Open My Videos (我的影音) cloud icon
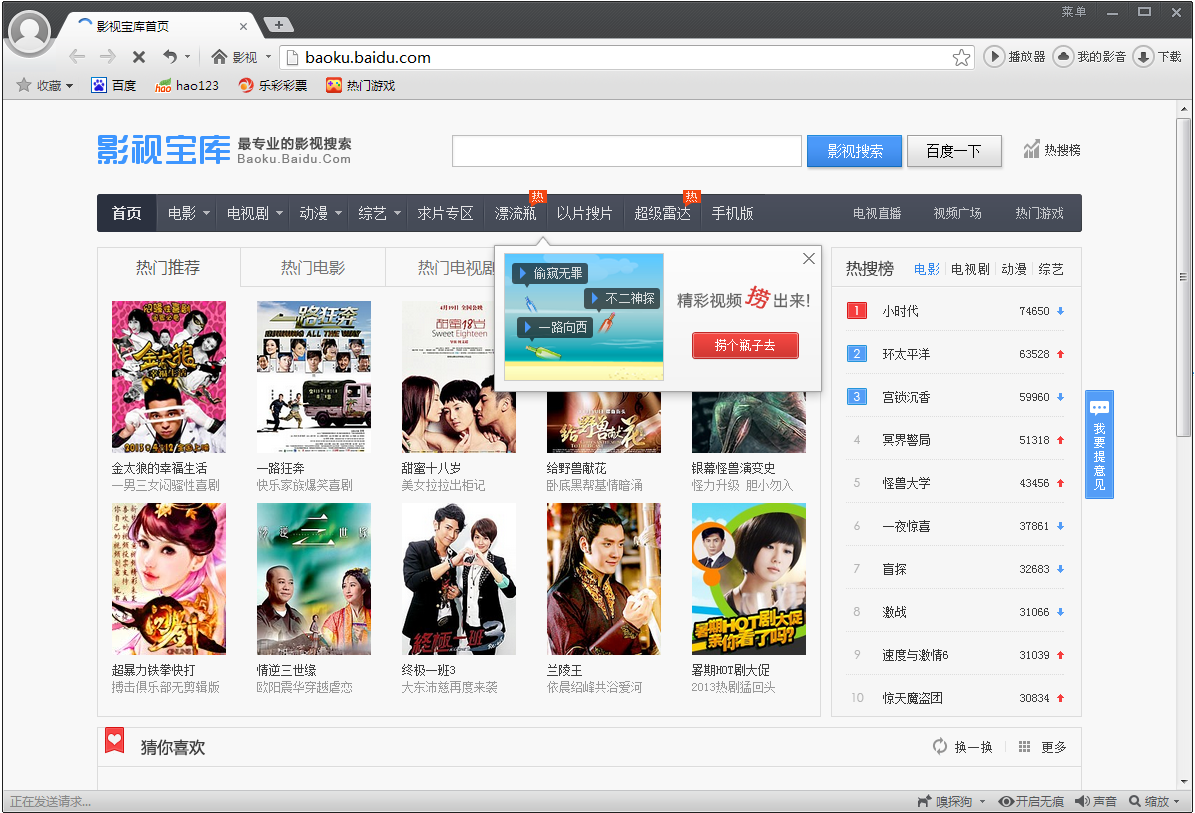Image resolution: width=1195 pixels, height=813 pixels. tap(1063, 57)
